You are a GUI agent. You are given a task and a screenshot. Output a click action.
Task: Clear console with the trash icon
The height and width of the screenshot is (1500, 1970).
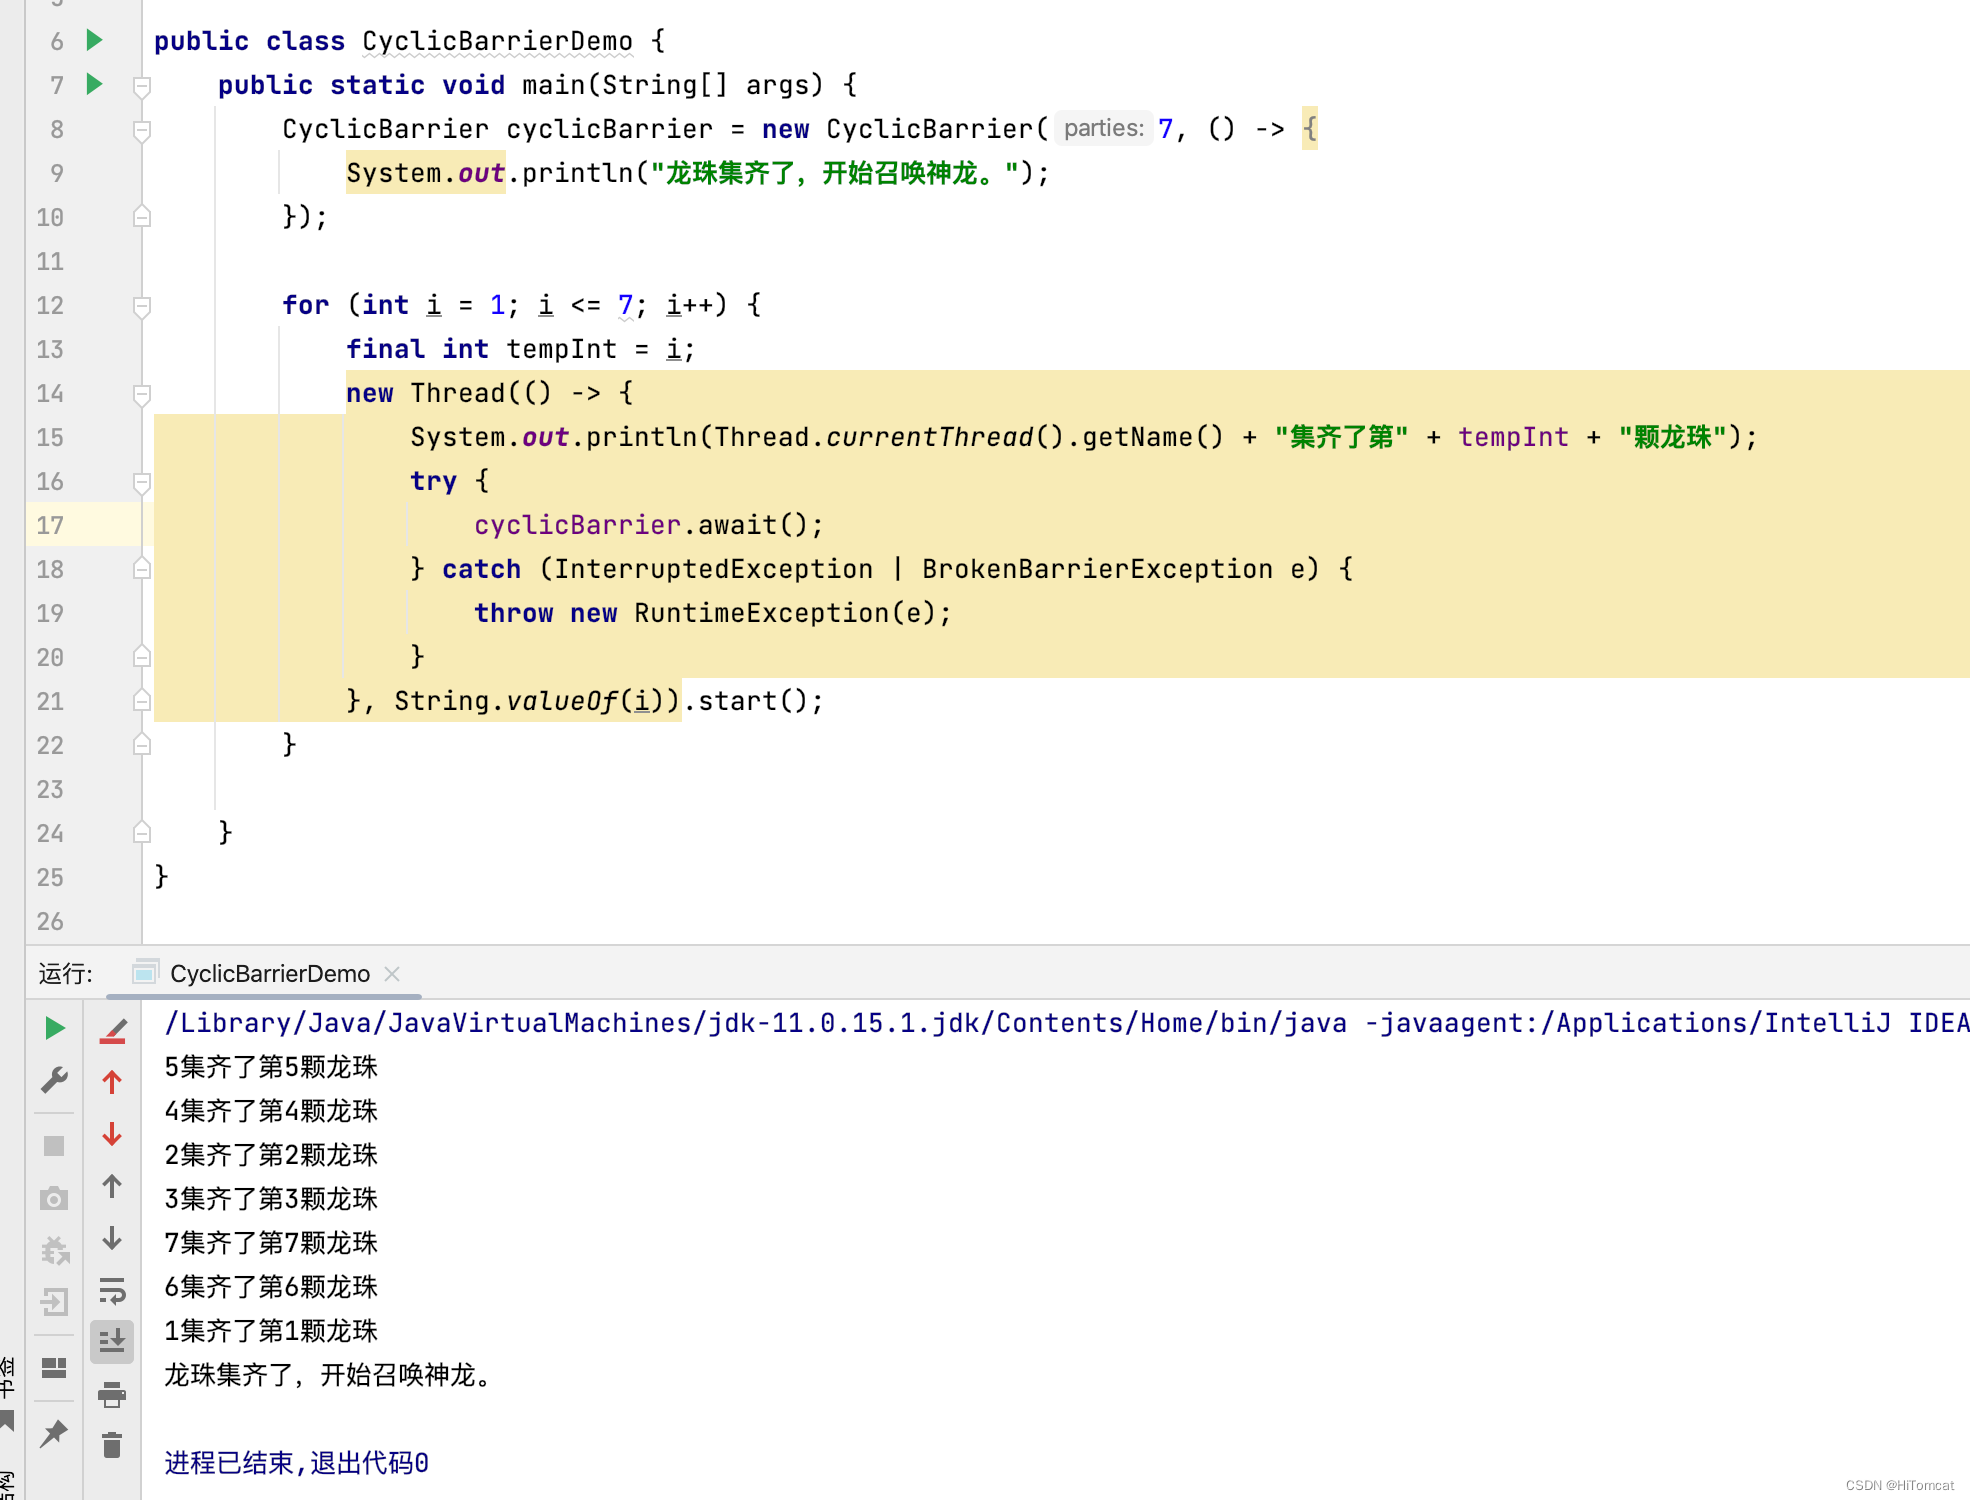click(x=112, y=1445)
